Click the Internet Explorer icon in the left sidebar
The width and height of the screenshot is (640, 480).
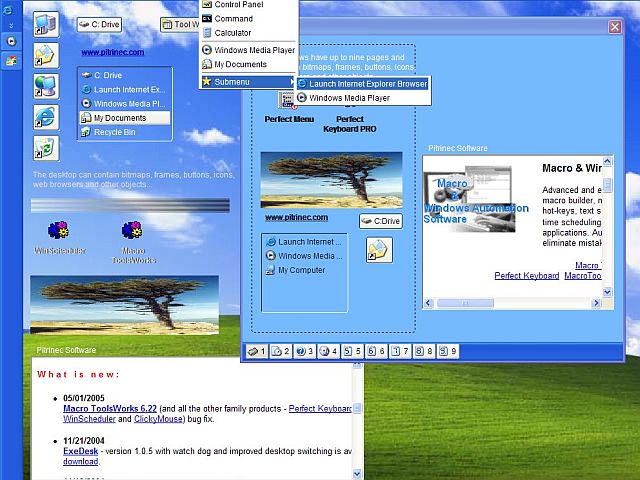click(8, 10)
